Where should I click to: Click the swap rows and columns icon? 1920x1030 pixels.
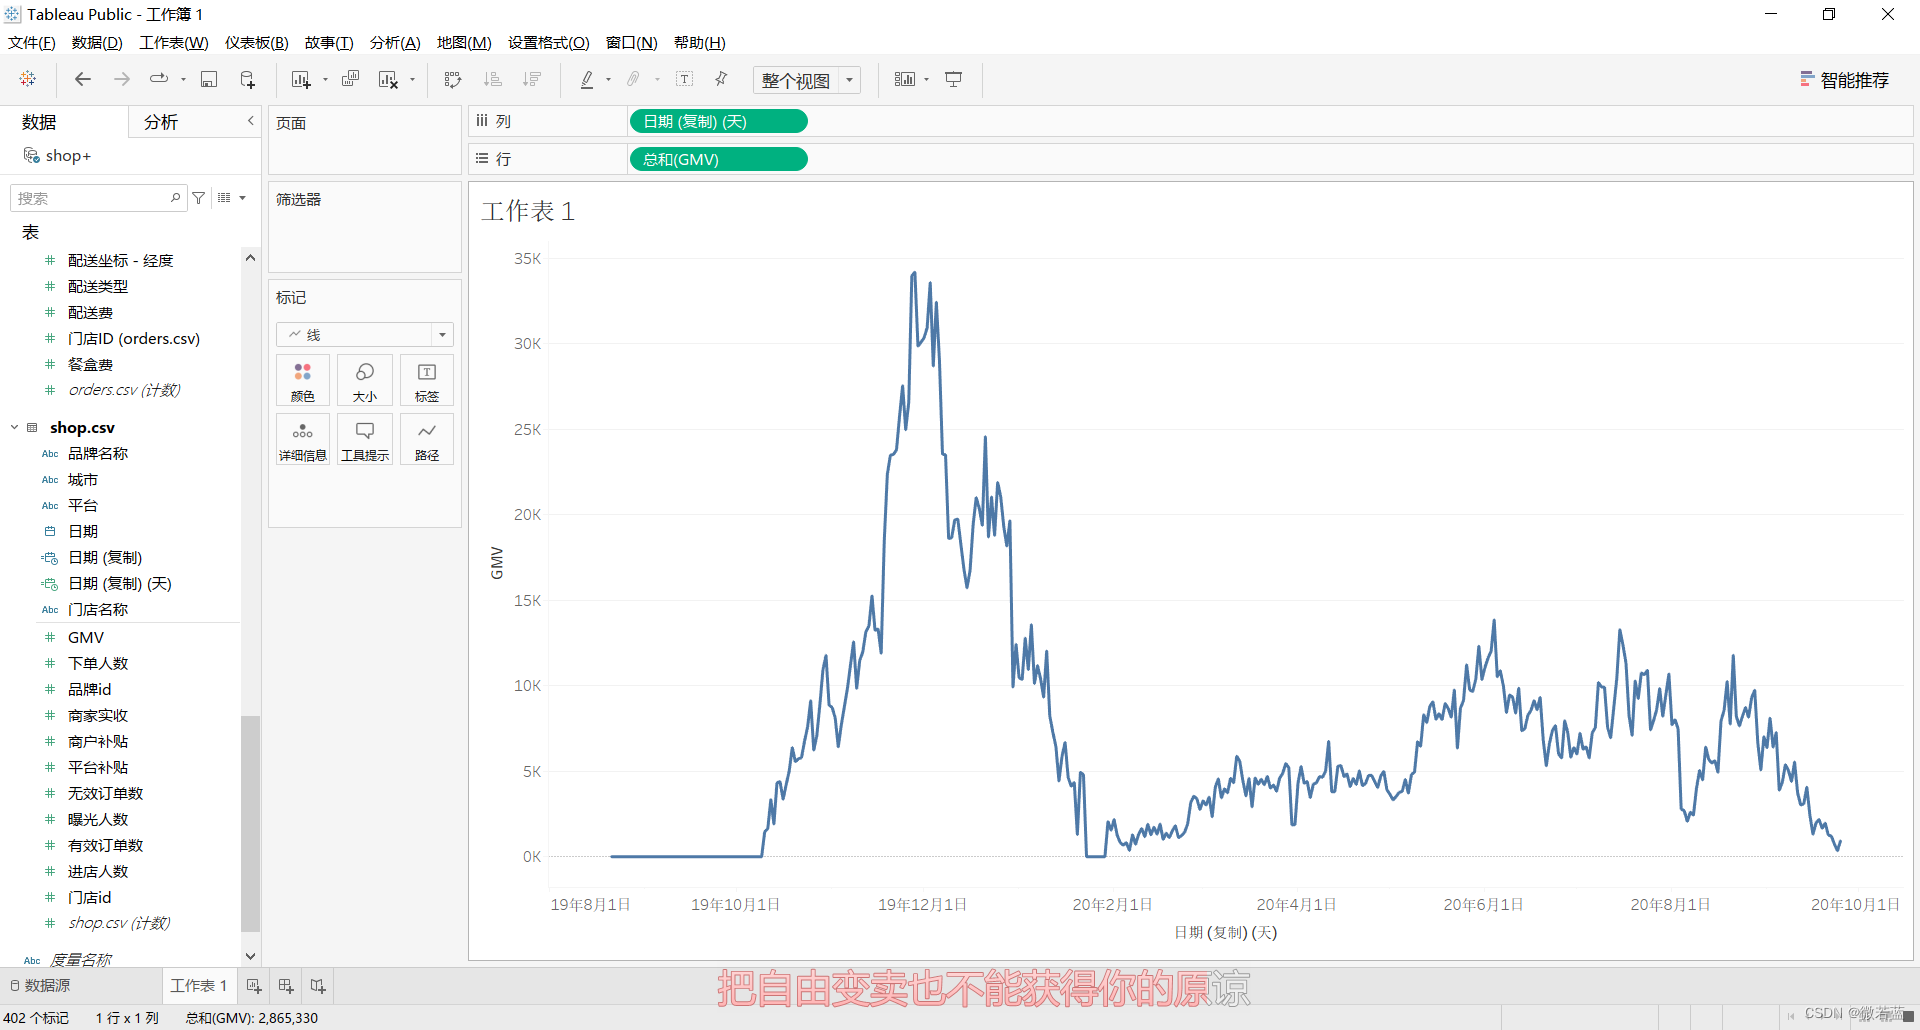coord(453,79)
